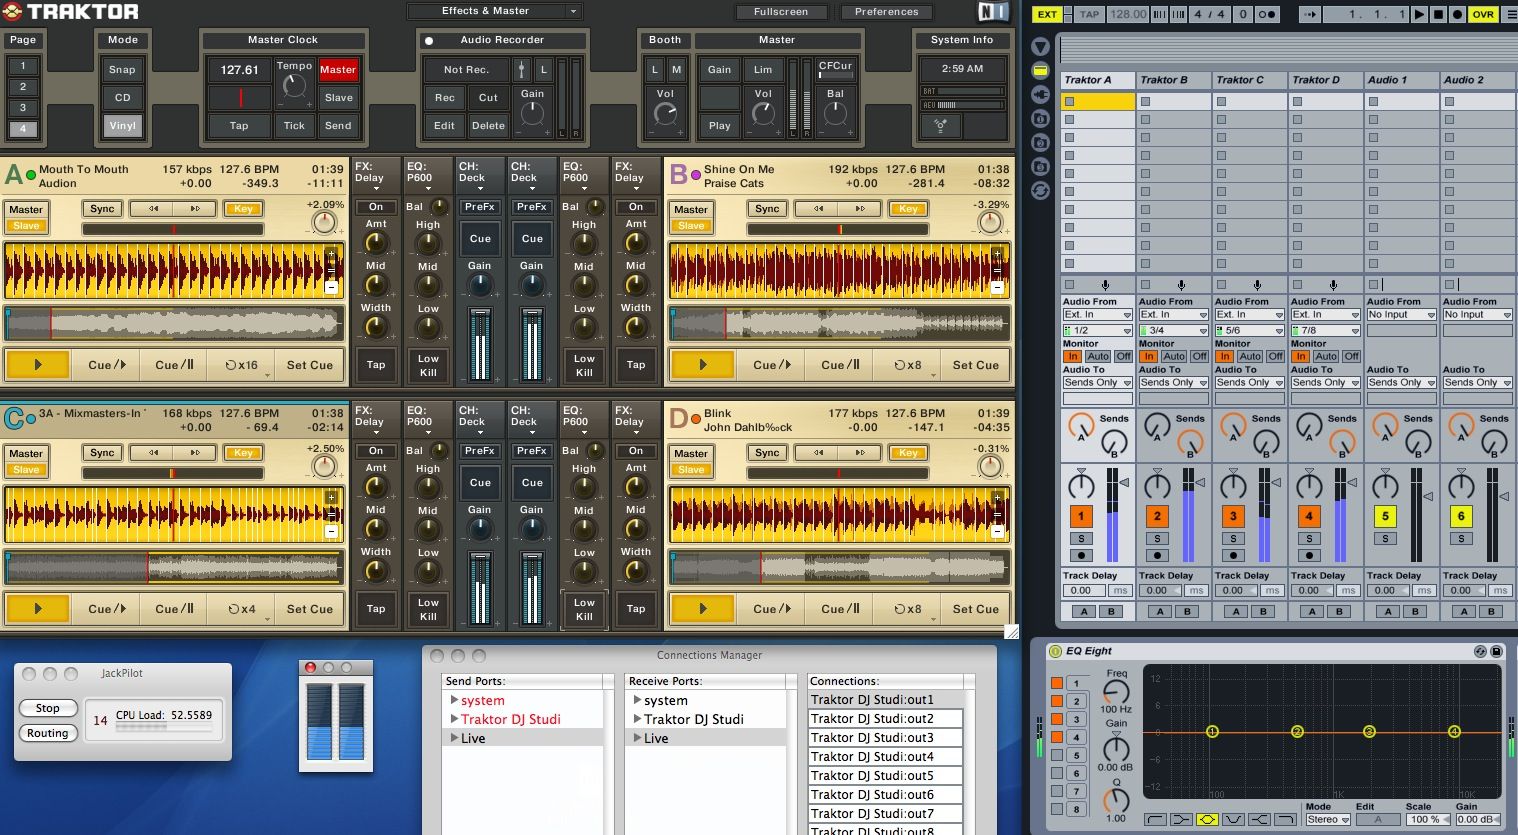Open the Ext. In input chooser on Traktor A

click(1096, 314)
